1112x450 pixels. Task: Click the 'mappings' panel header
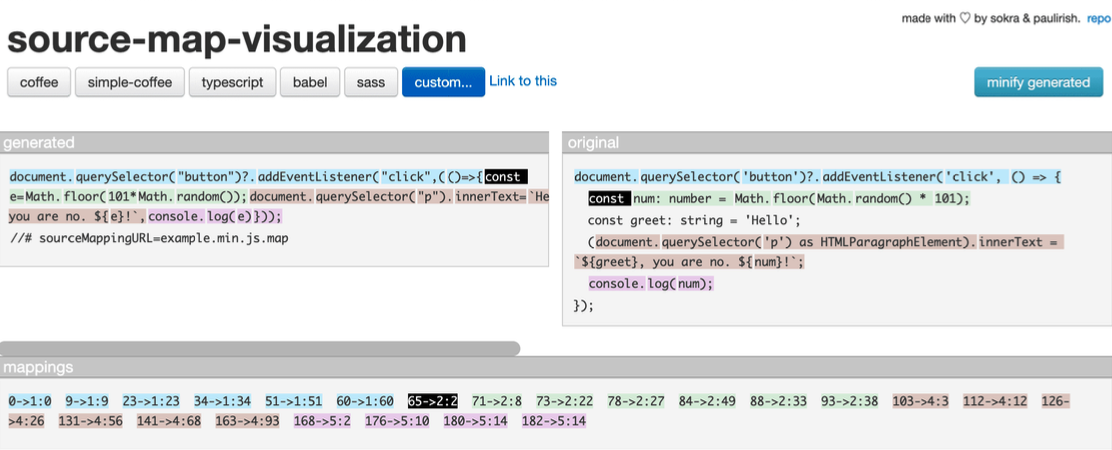point(556,367)
